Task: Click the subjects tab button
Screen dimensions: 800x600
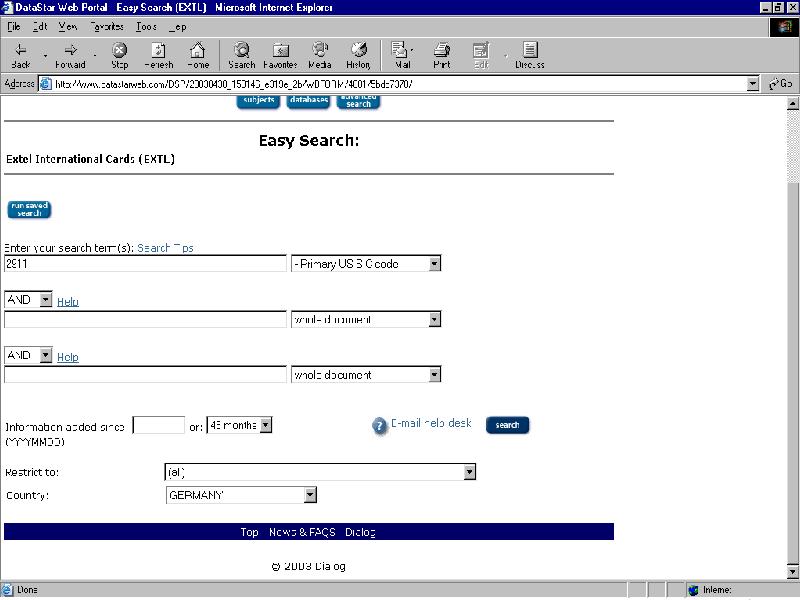Action: (x=258, y=101)
